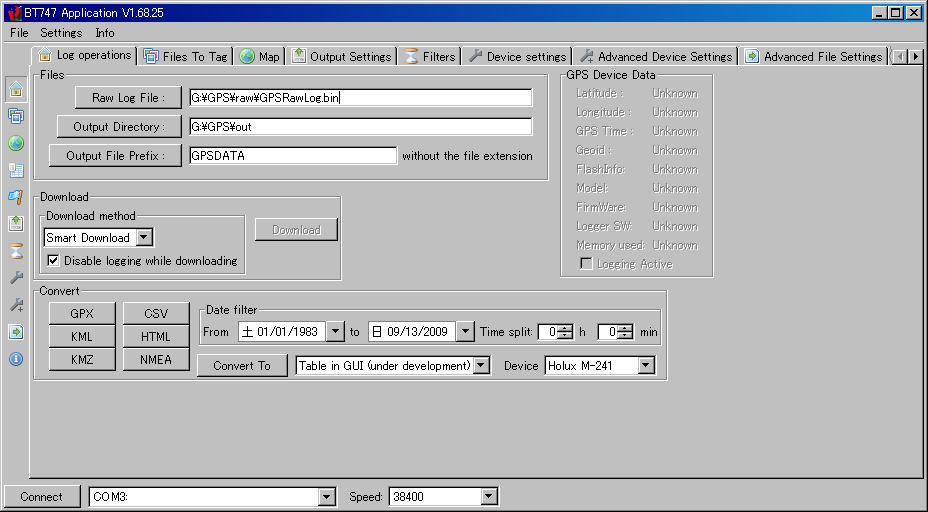Click the home icon in left sidebar

coord(16,89)
